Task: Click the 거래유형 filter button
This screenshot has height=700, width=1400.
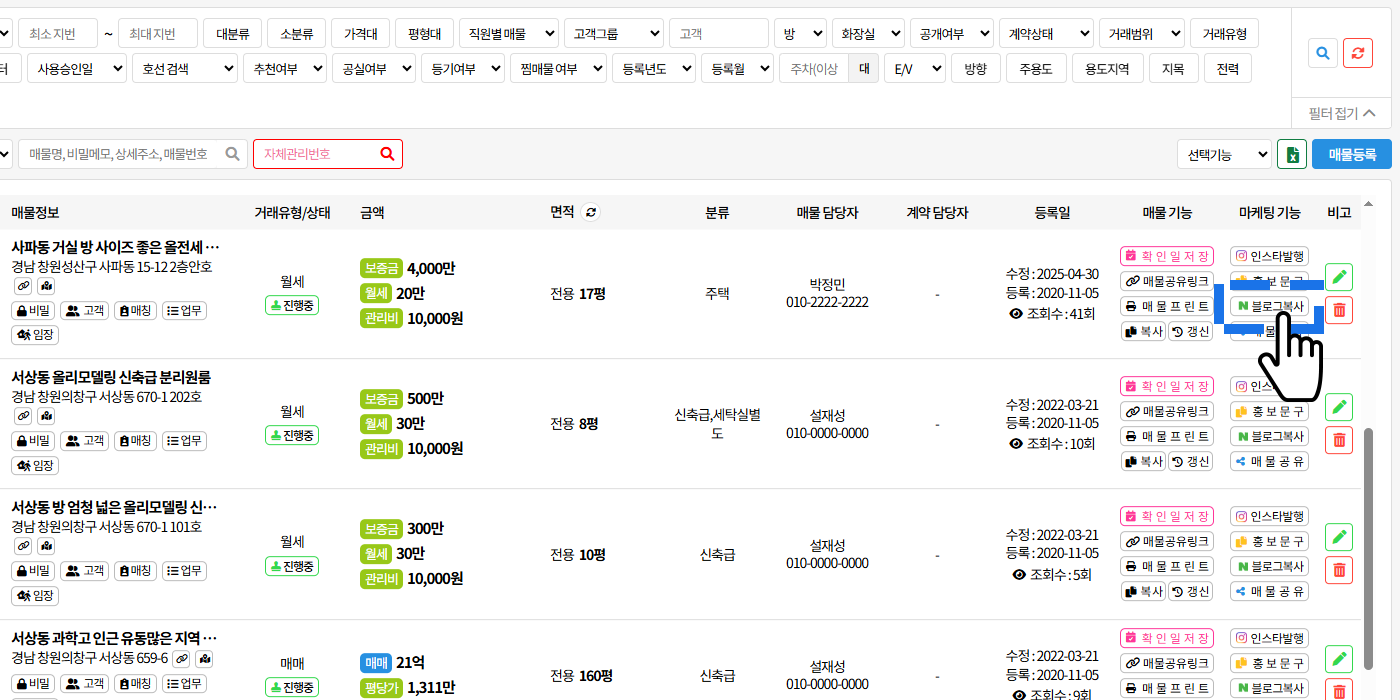Action: [1224, 33]
